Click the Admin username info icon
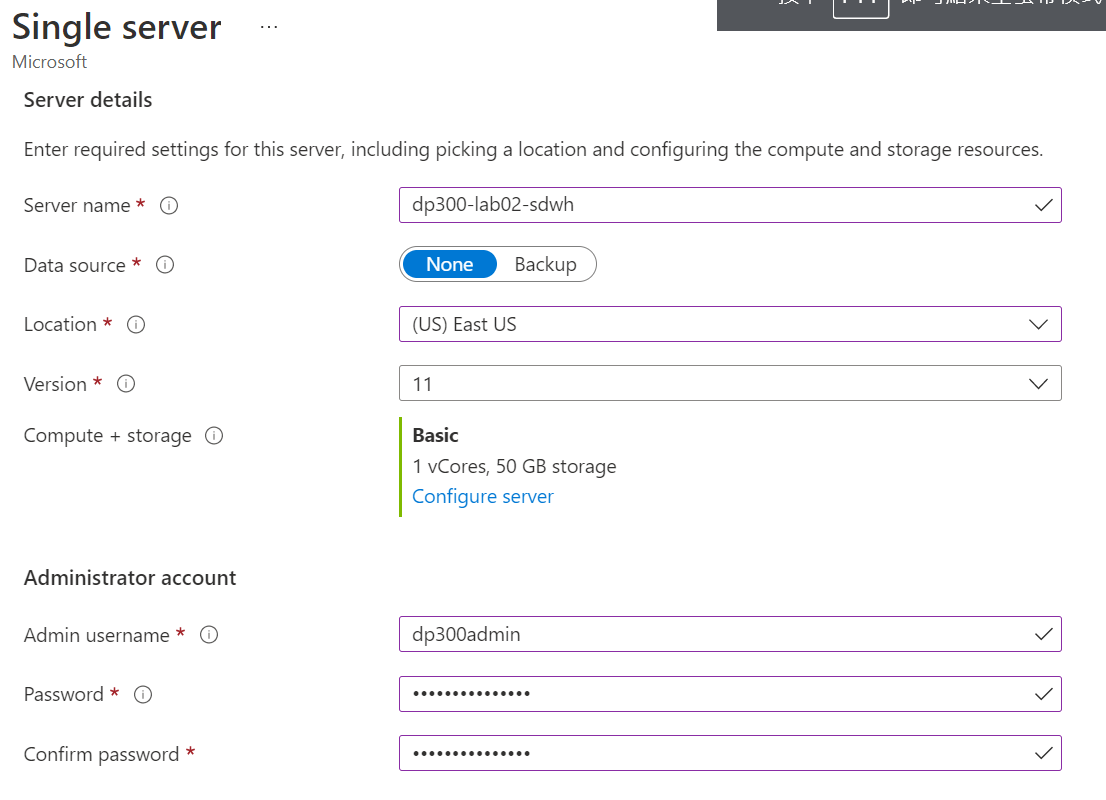The height and width of the screenshot is (800, 1106). (209, 635)
